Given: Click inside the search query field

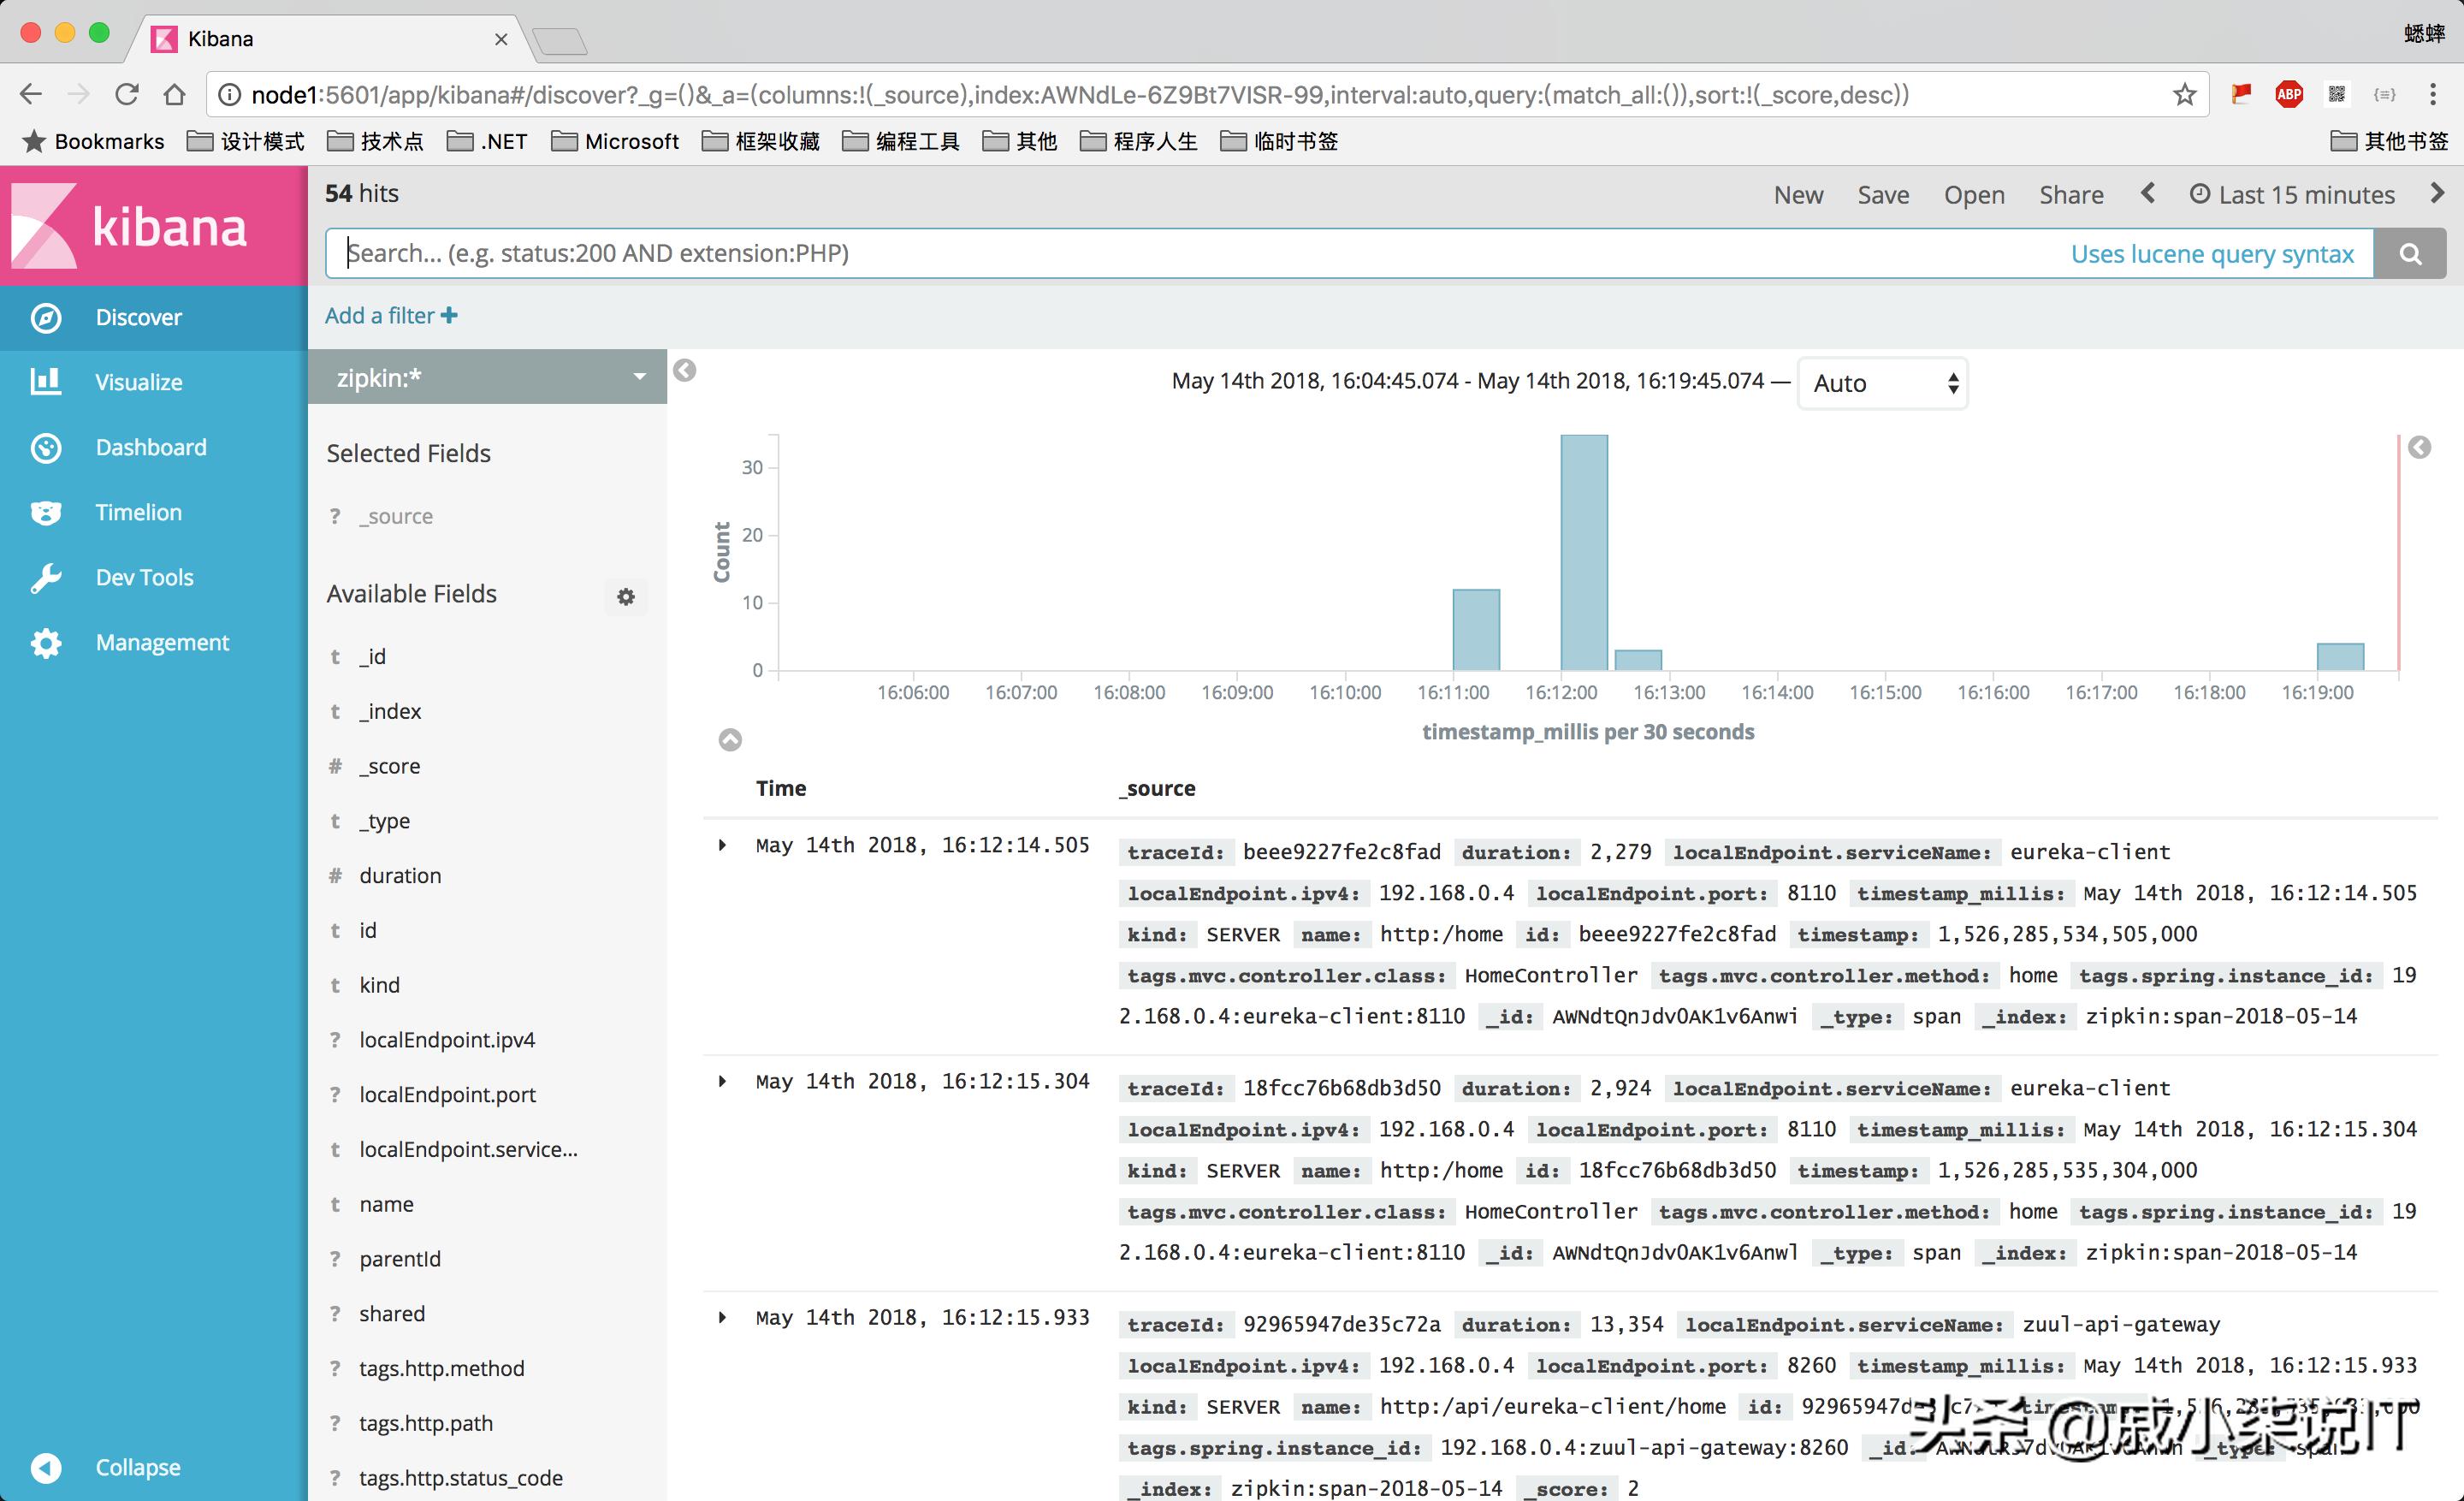Looking at the screenshot, I should pos(1000,253).
